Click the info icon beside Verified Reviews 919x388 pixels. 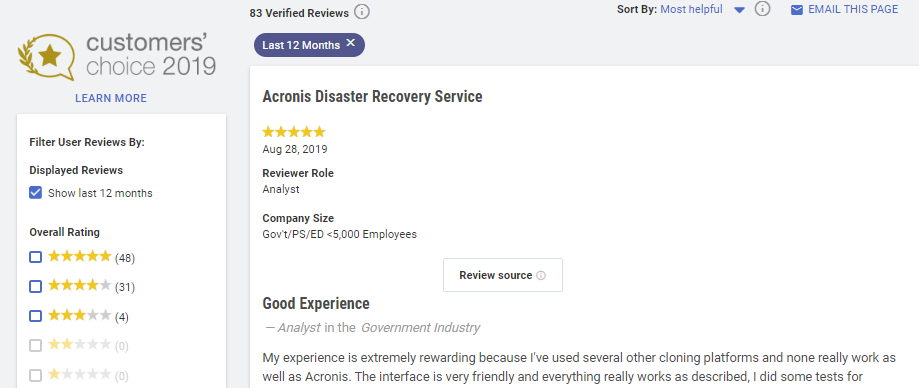362,12
